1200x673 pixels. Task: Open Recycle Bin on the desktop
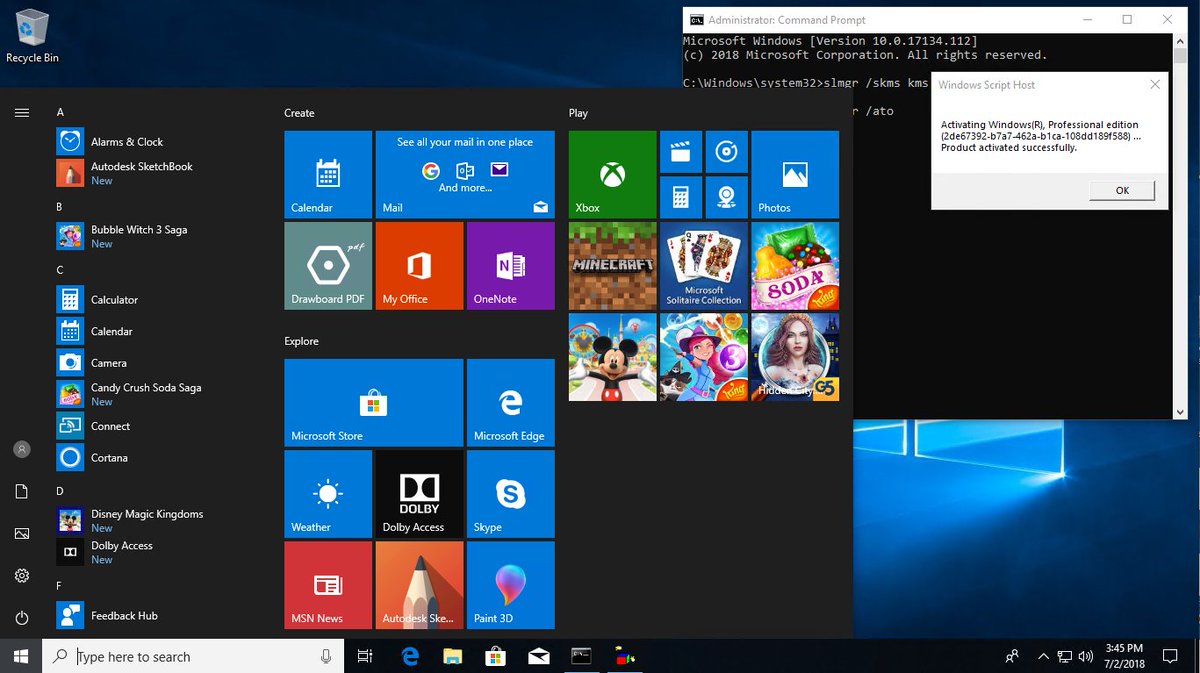[32, 36]
